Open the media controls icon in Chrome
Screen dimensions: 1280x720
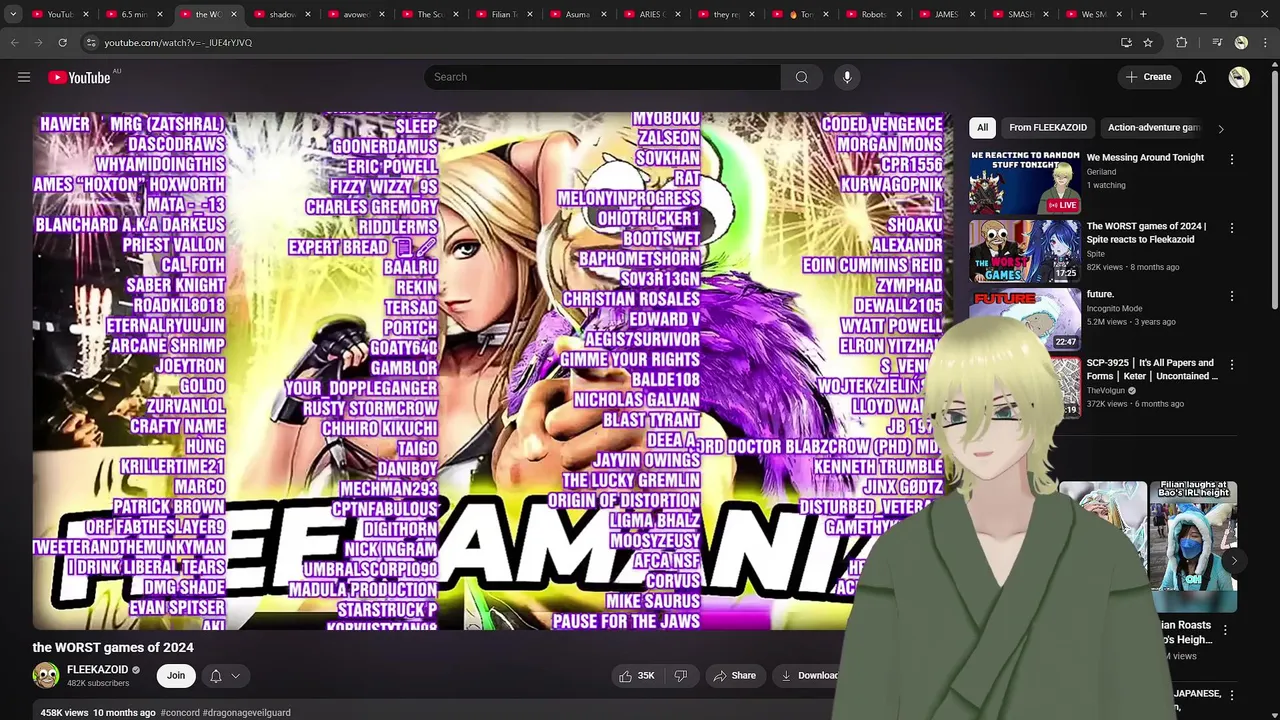(1217, 42)
